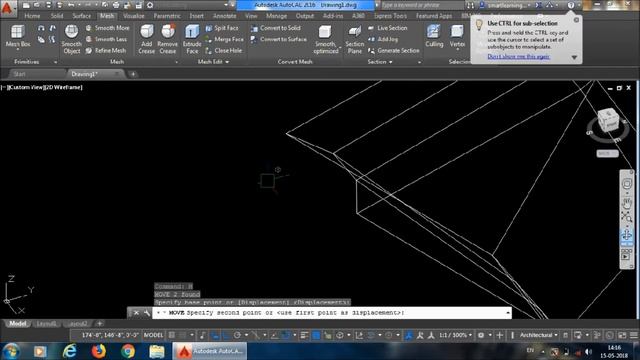Open the Annotate ribbon tab

click(224, 16)
